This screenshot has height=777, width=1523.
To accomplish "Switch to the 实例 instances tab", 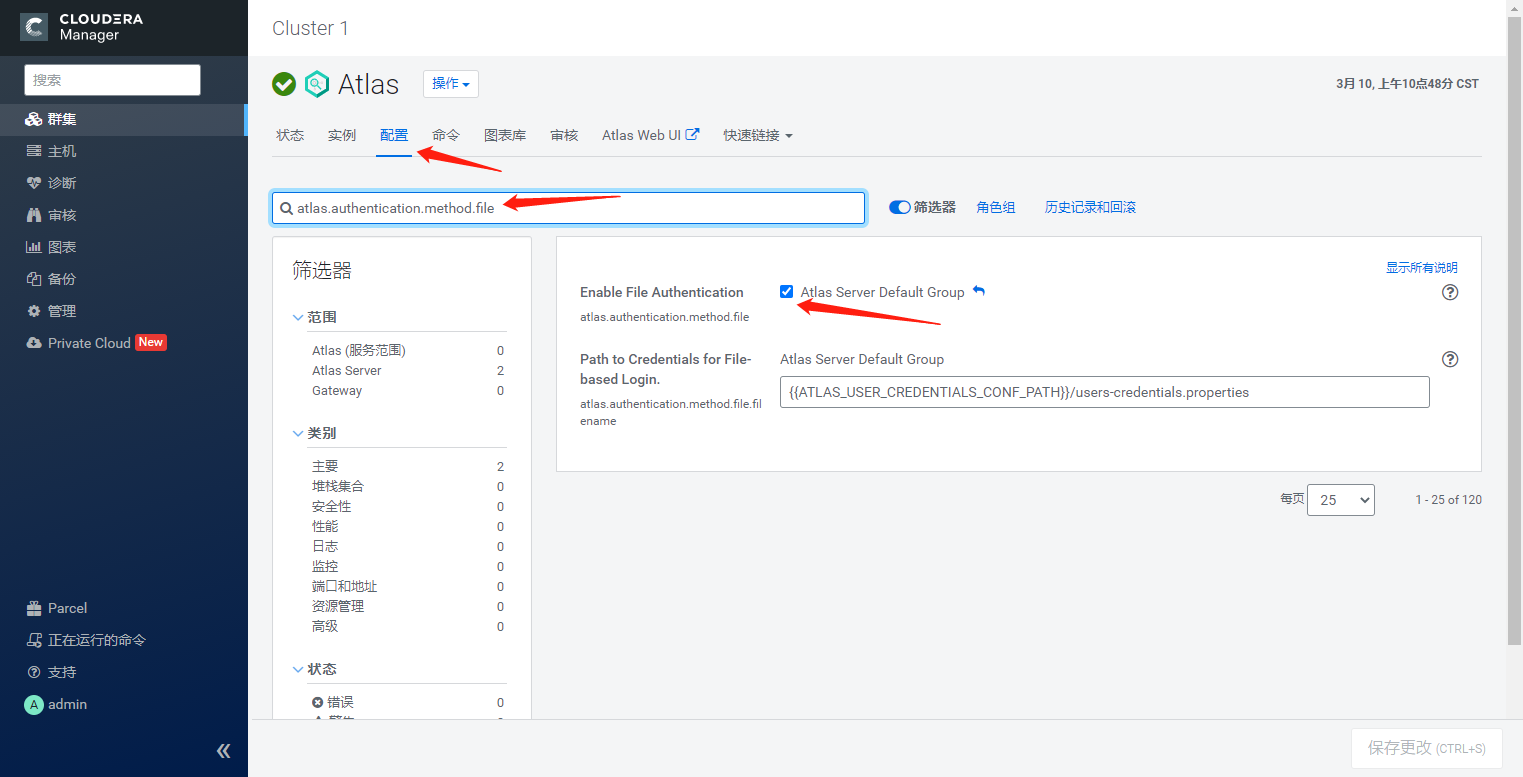I will pos(342,135).
